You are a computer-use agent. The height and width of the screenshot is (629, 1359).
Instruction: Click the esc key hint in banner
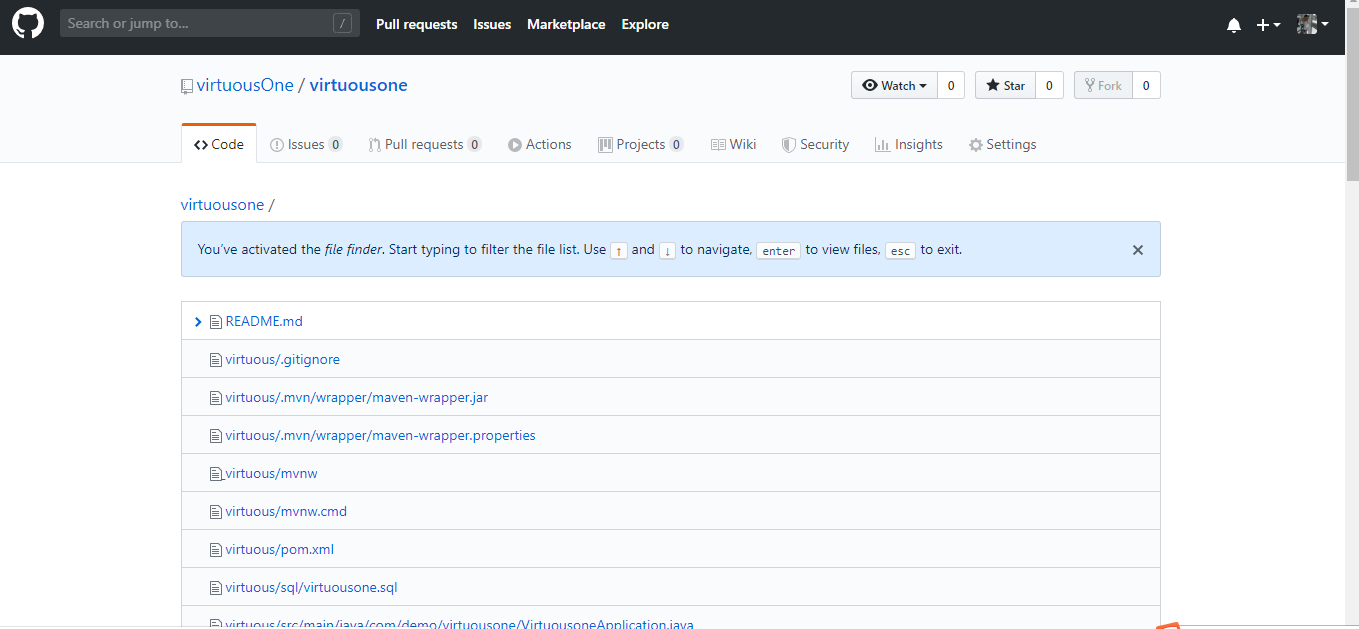click(900, 251)
